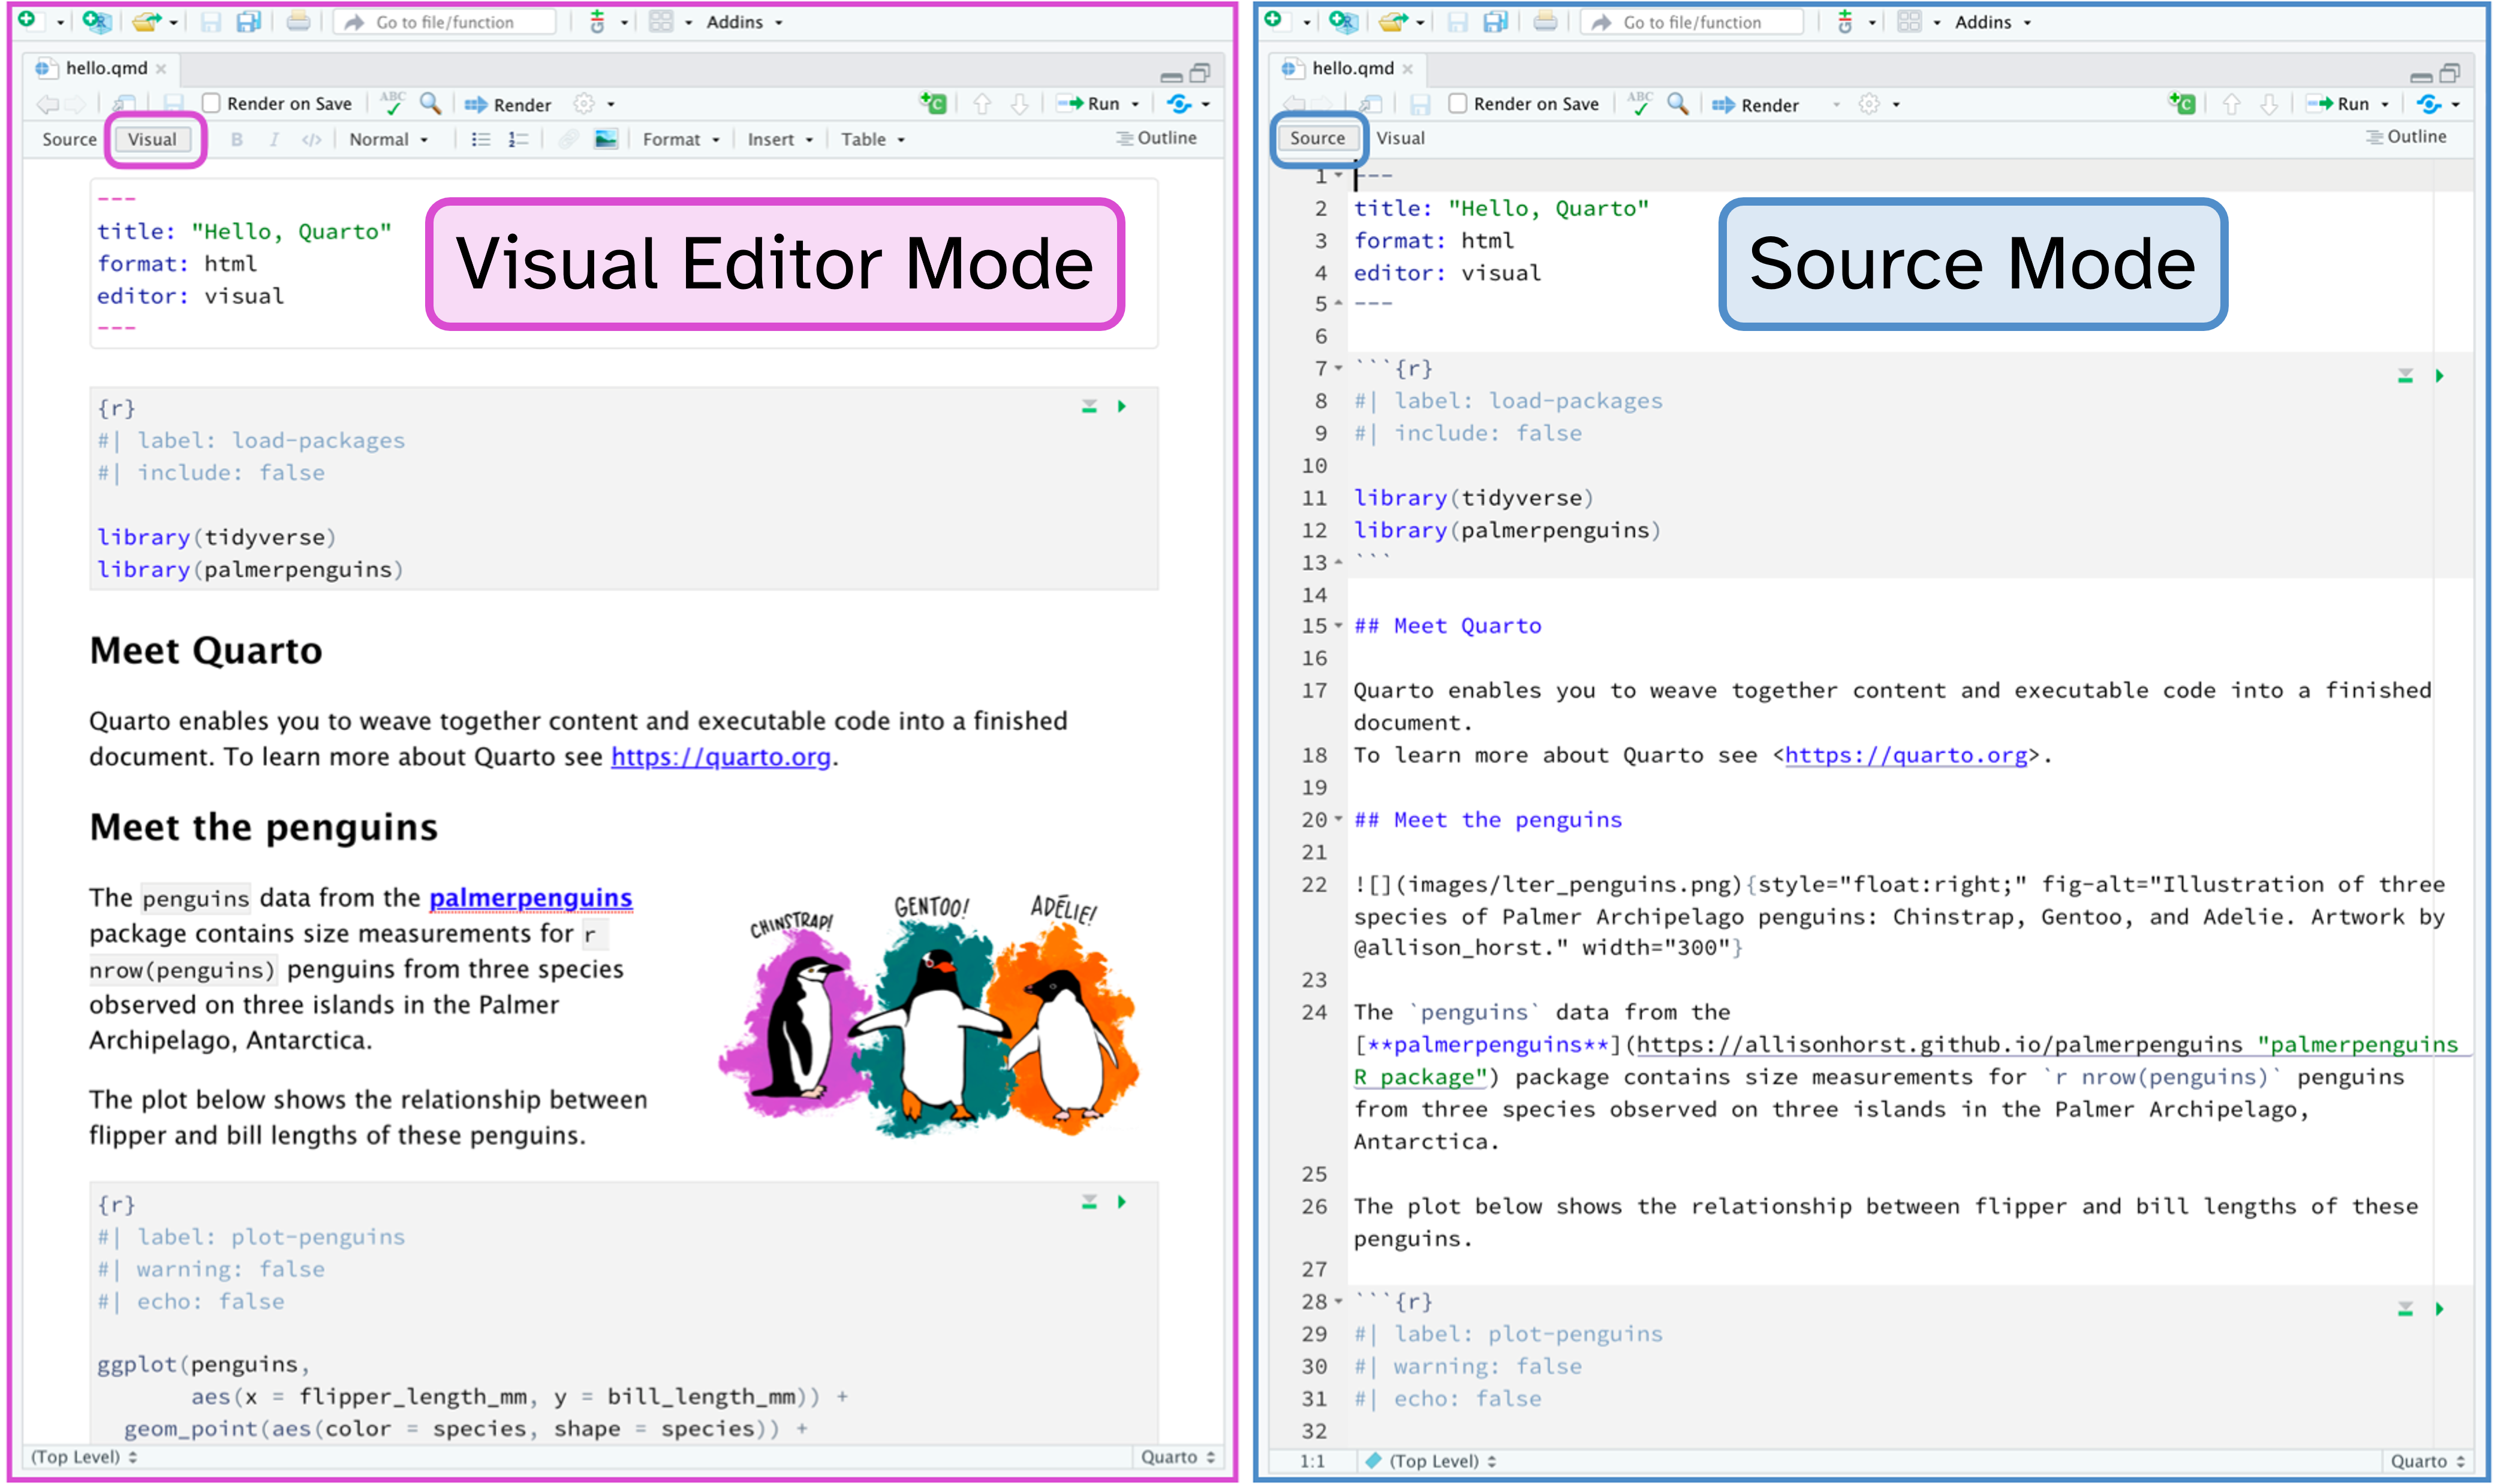Switch the right pane to Visual mode

[1400, 138]
